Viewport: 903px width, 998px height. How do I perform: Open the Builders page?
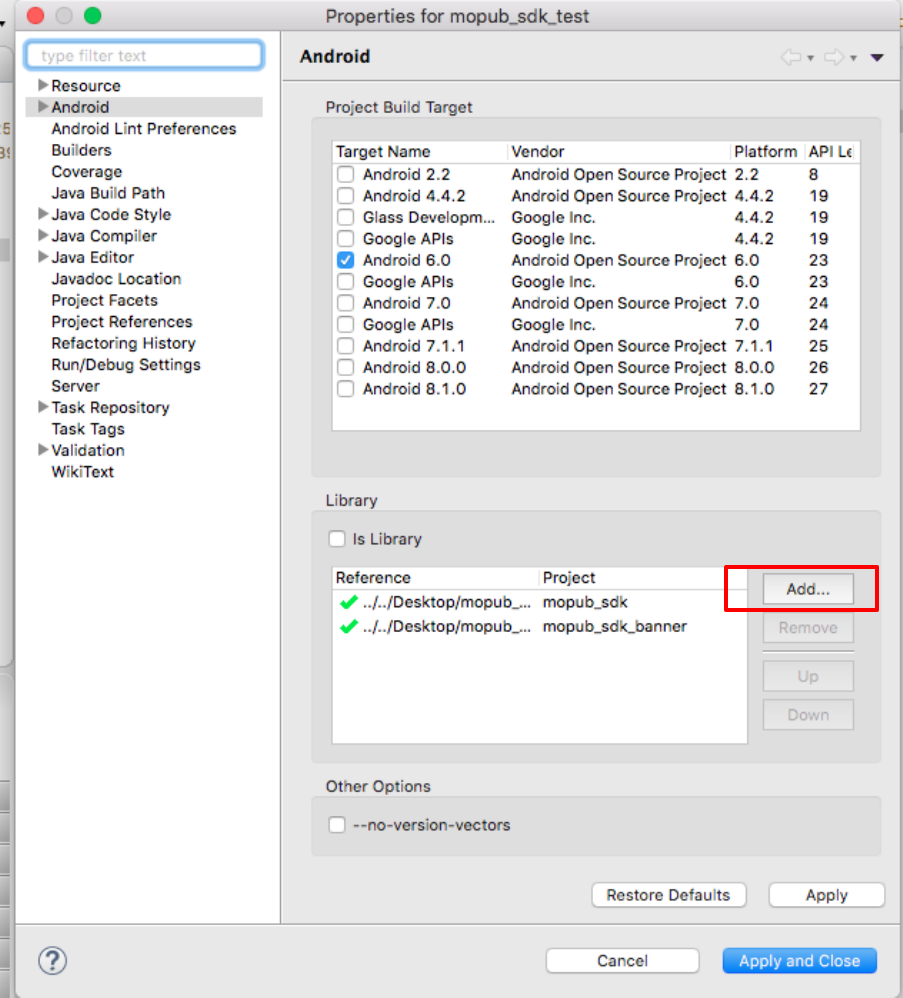(x=81, y=150)
